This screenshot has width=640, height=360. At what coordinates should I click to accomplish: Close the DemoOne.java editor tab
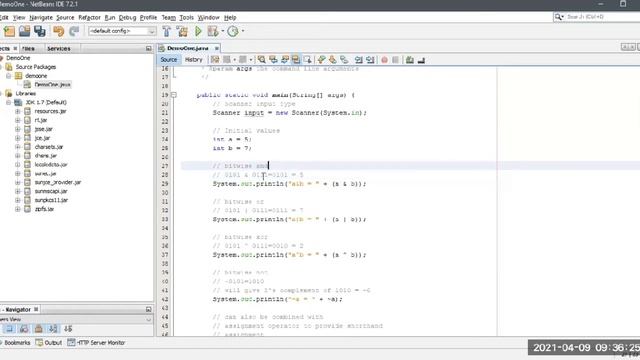coord(217,49)
